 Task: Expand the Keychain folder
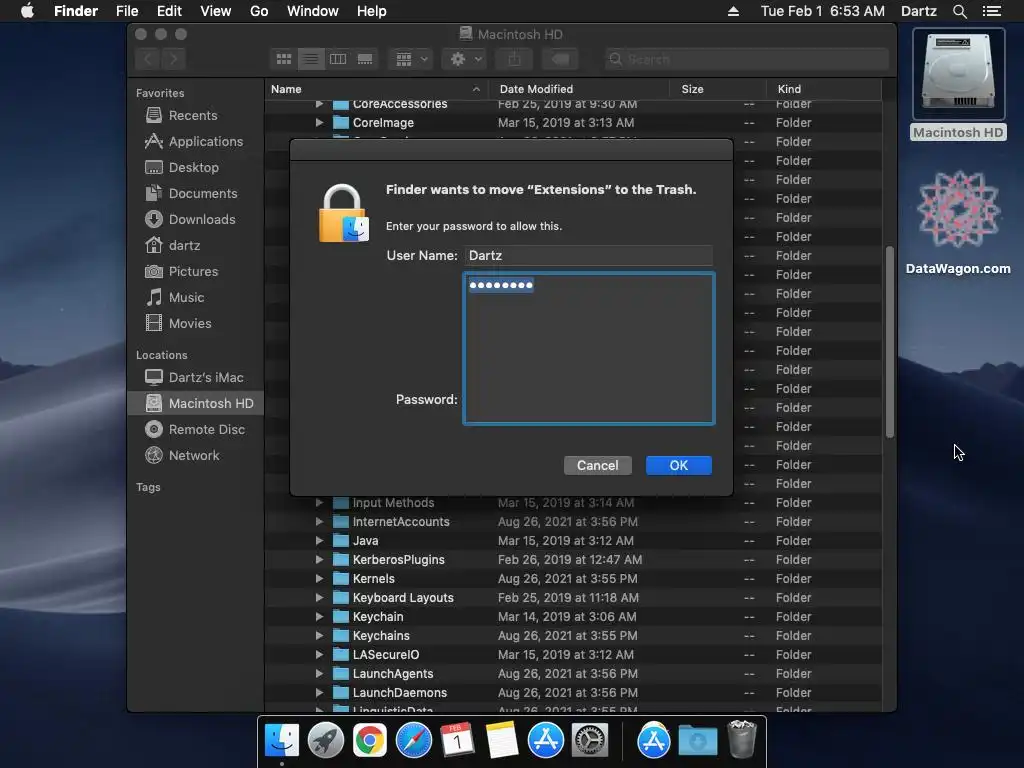pos(319,616)
